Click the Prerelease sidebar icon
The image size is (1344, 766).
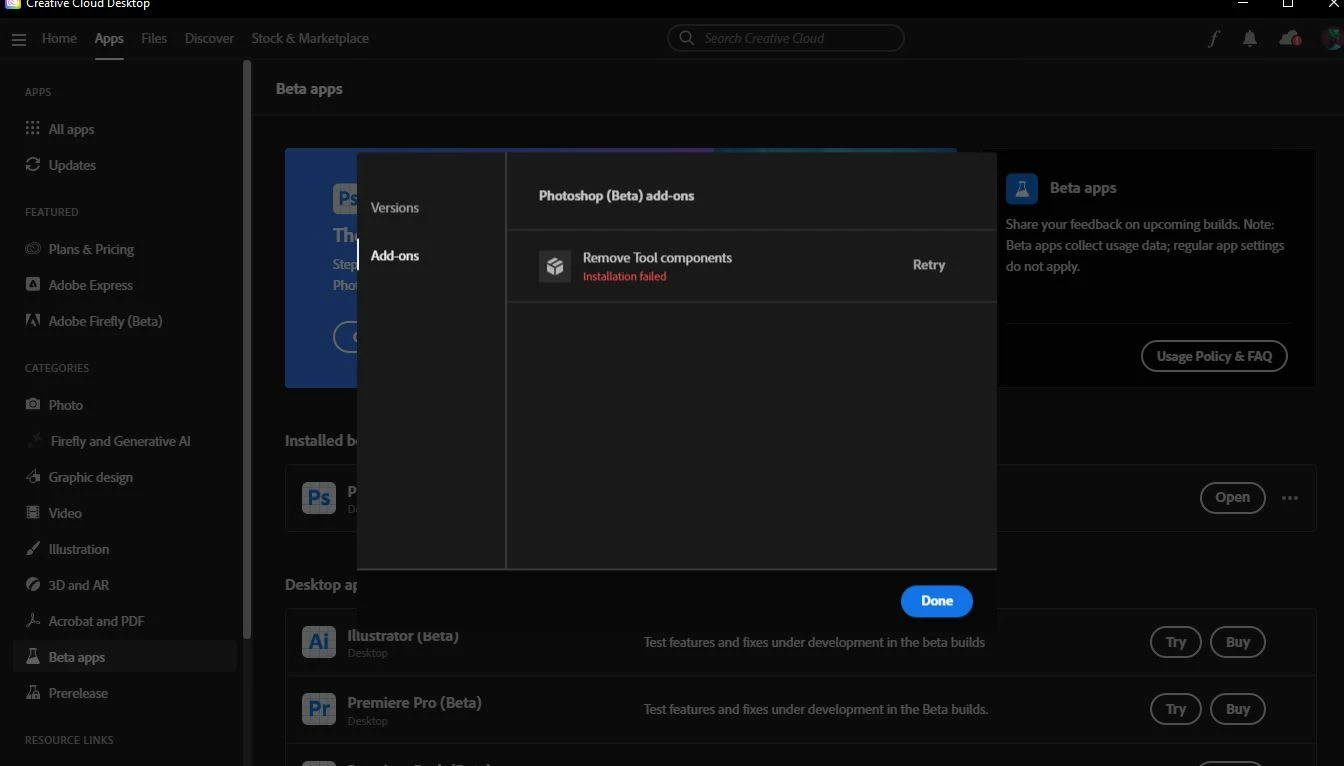tap(33, 693)
